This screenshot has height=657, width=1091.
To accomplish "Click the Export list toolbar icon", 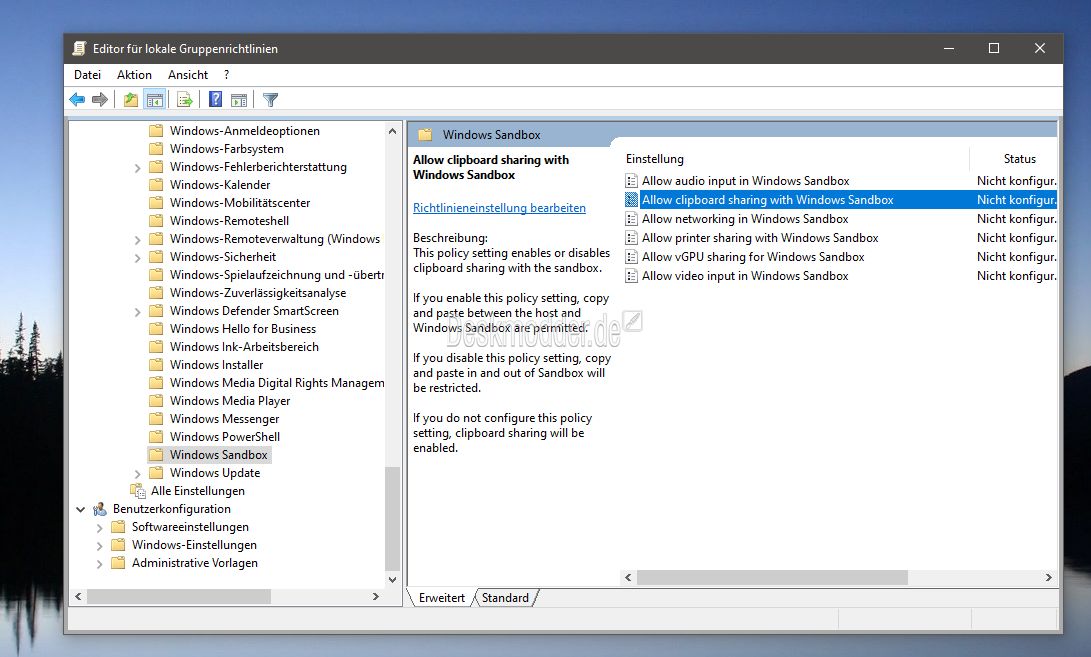I will [x=185, y=100].
